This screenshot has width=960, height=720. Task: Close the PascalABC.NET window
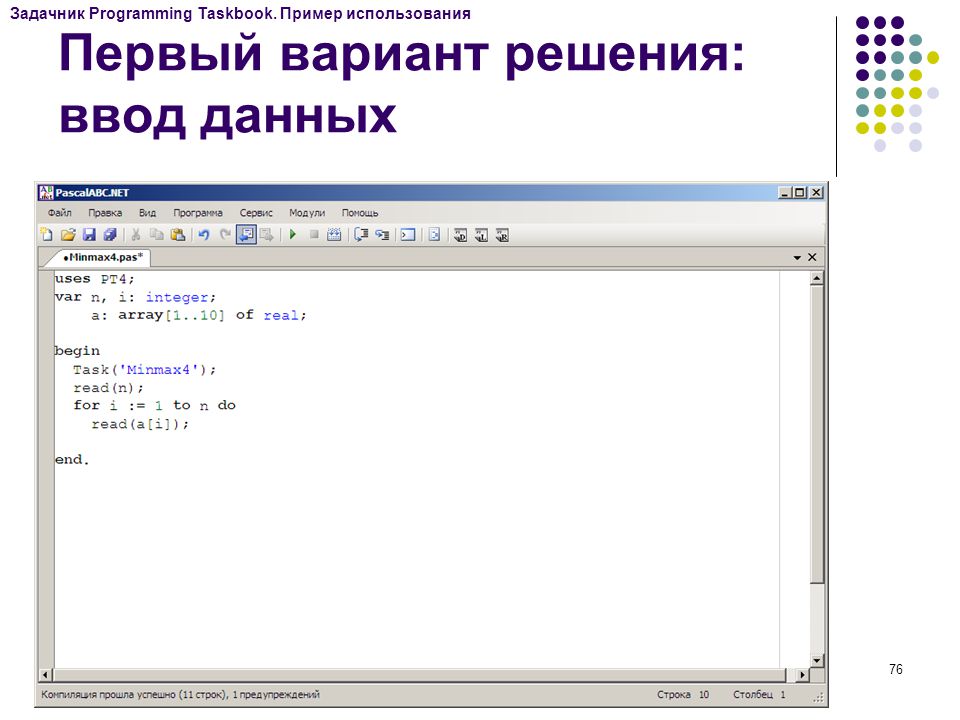pyautogui.click(x=816, y=193)
